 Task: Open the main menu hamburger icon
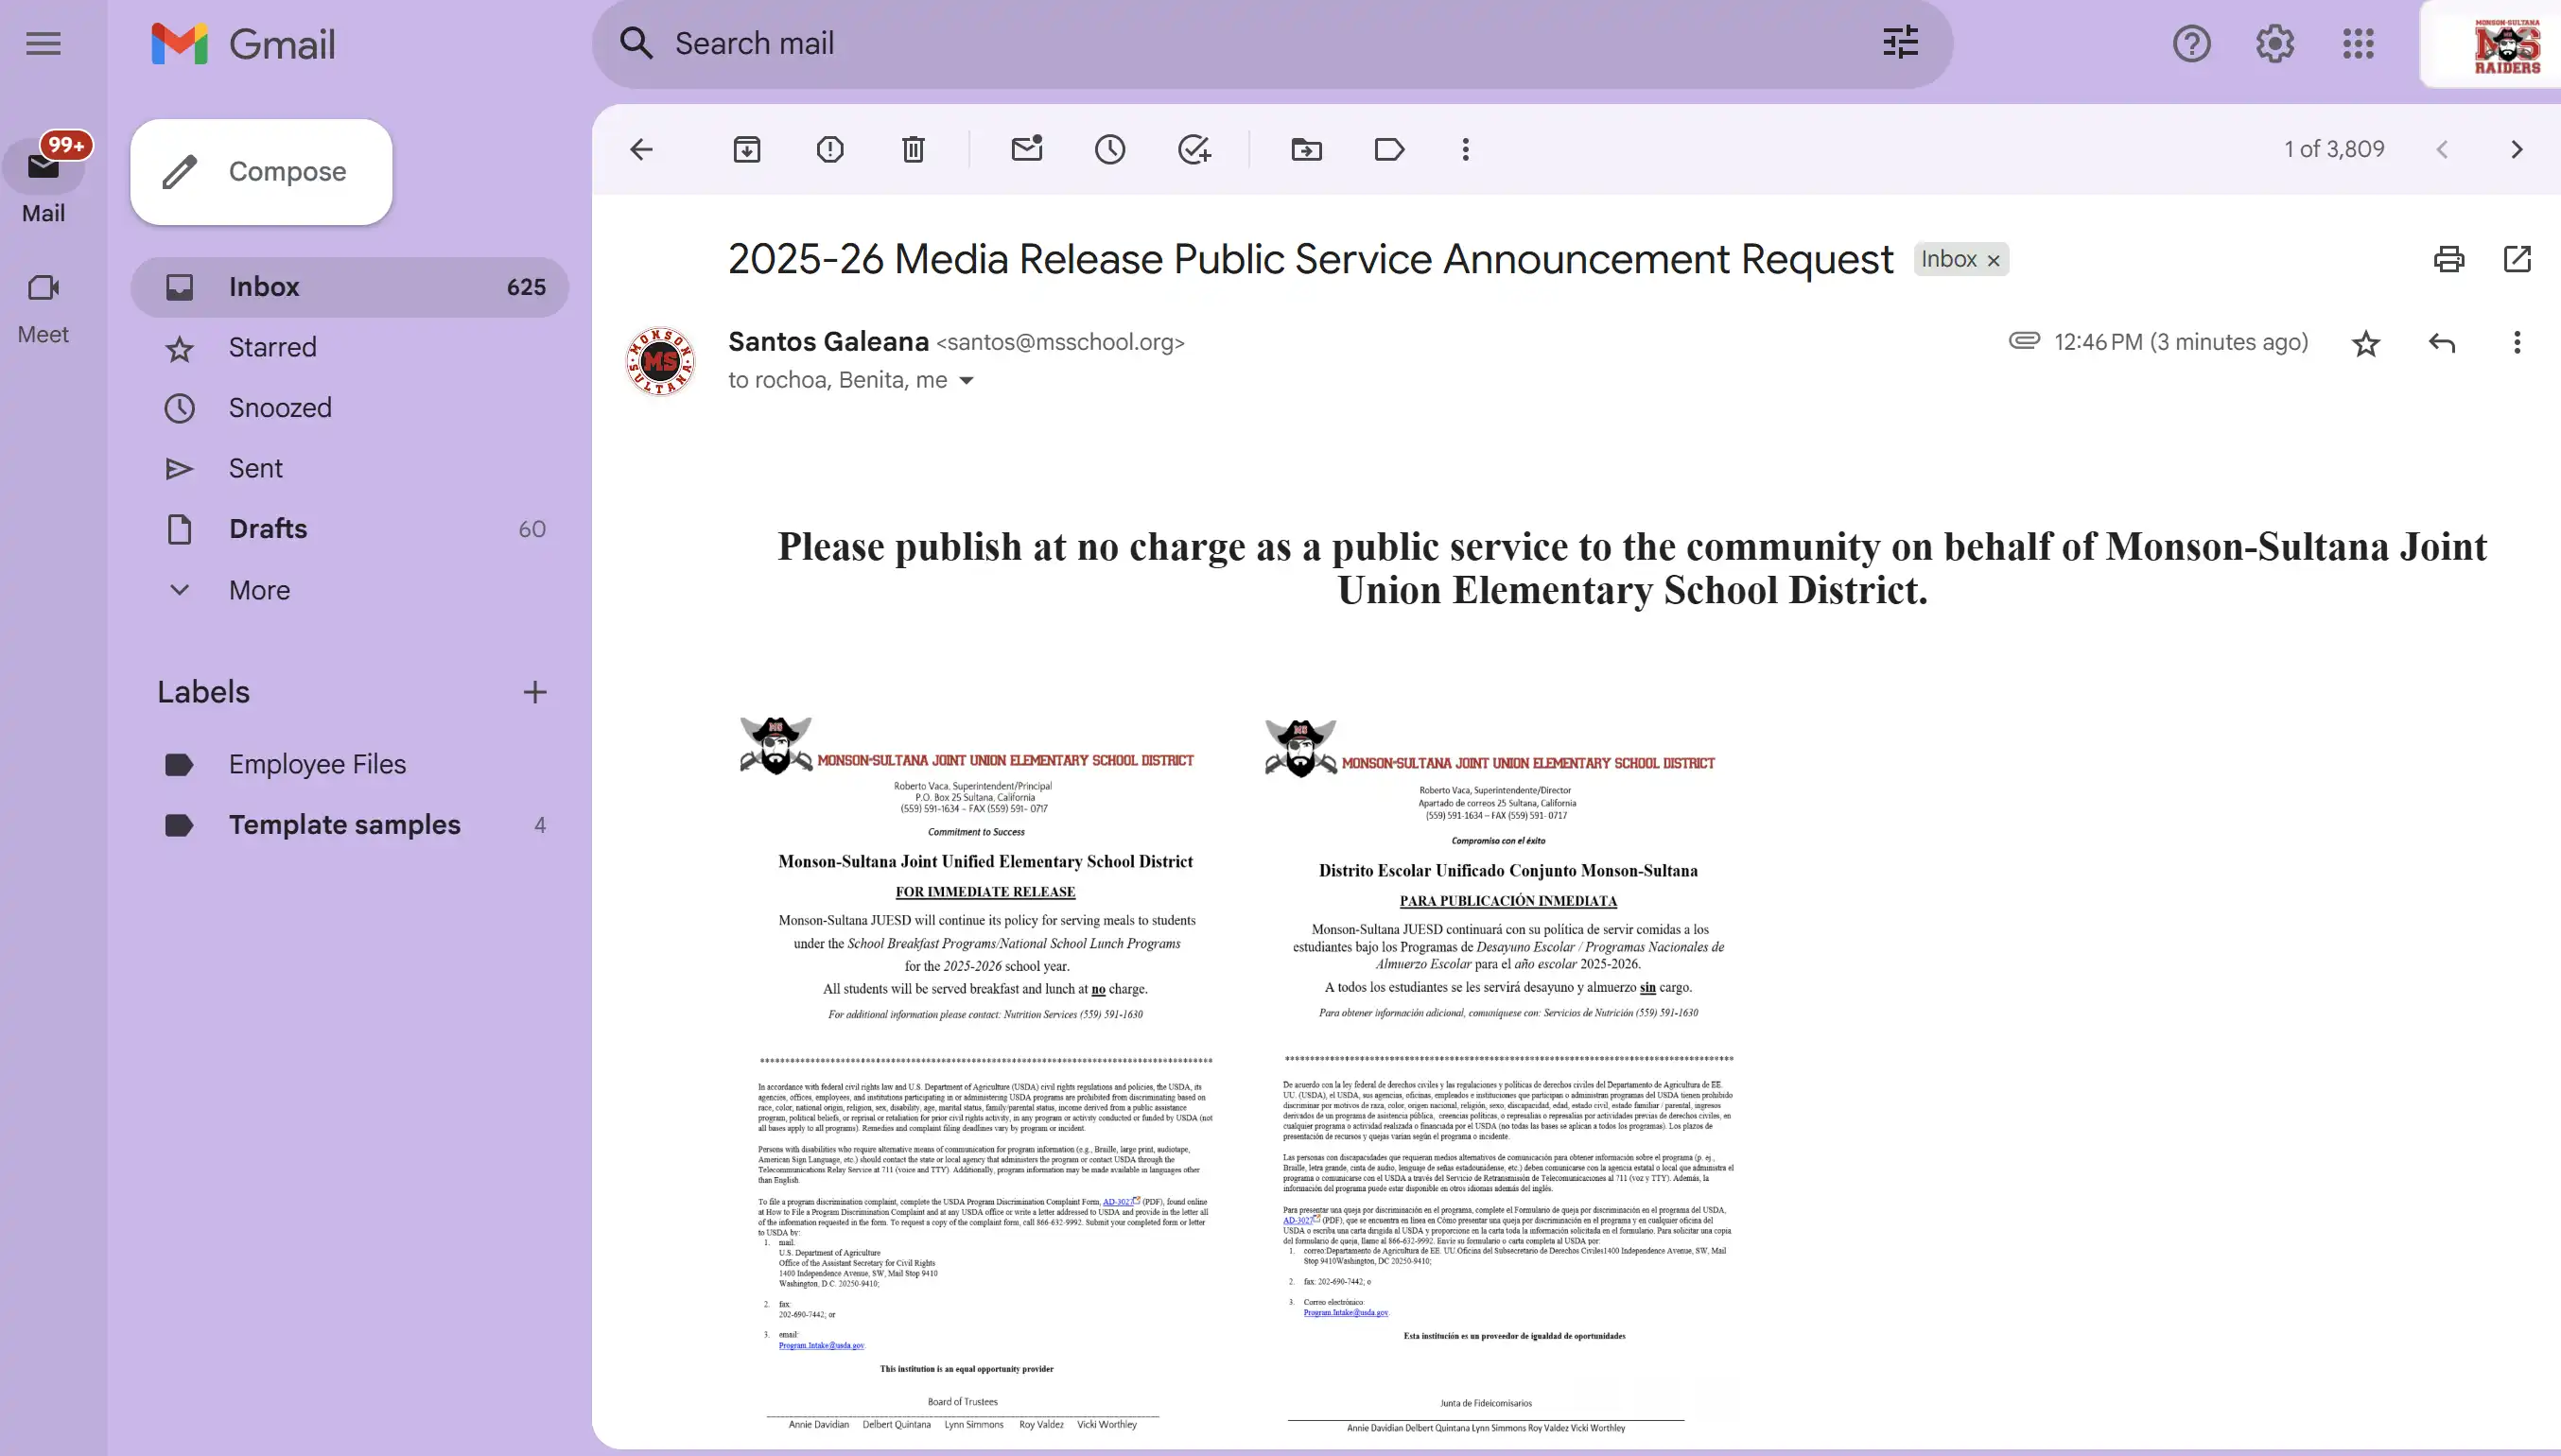(x=43, y=44)
